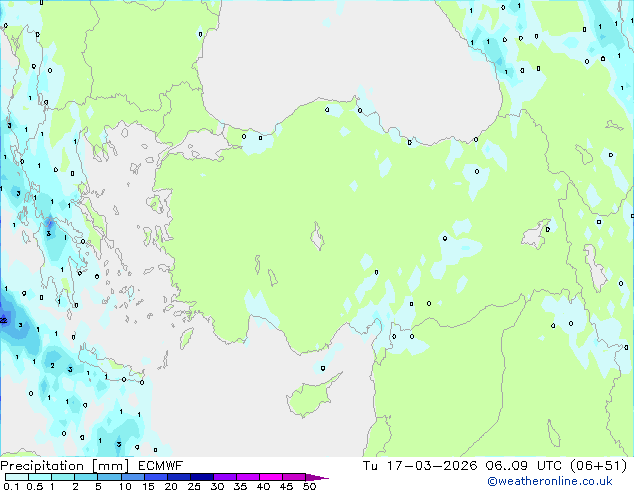The height and width of the screenshot is (490, 634).
Task: Click the 5–10 mm legend color swatch
Action: [109, 477]
